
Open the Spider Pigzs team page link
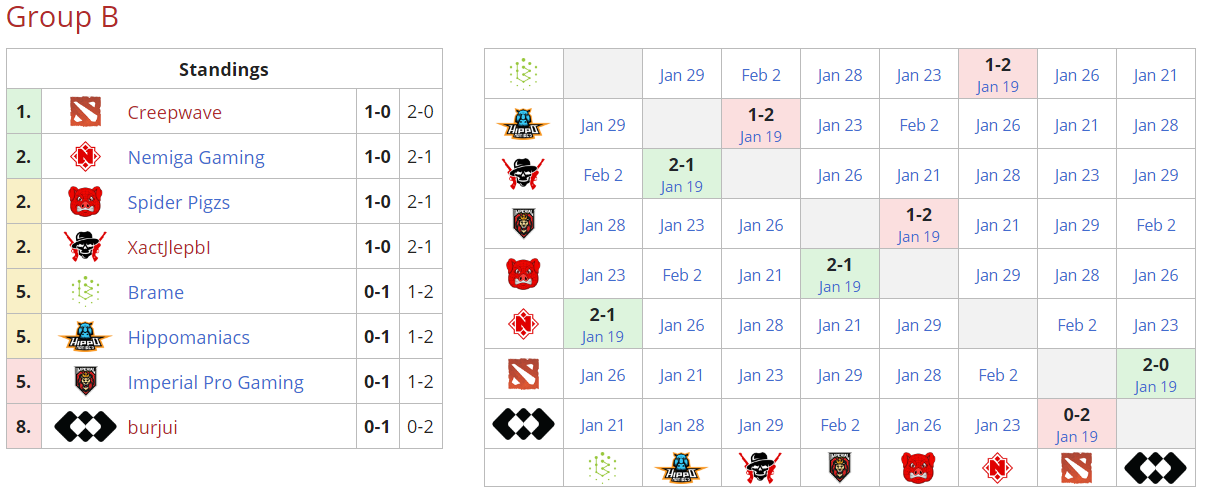click(178, 202)
